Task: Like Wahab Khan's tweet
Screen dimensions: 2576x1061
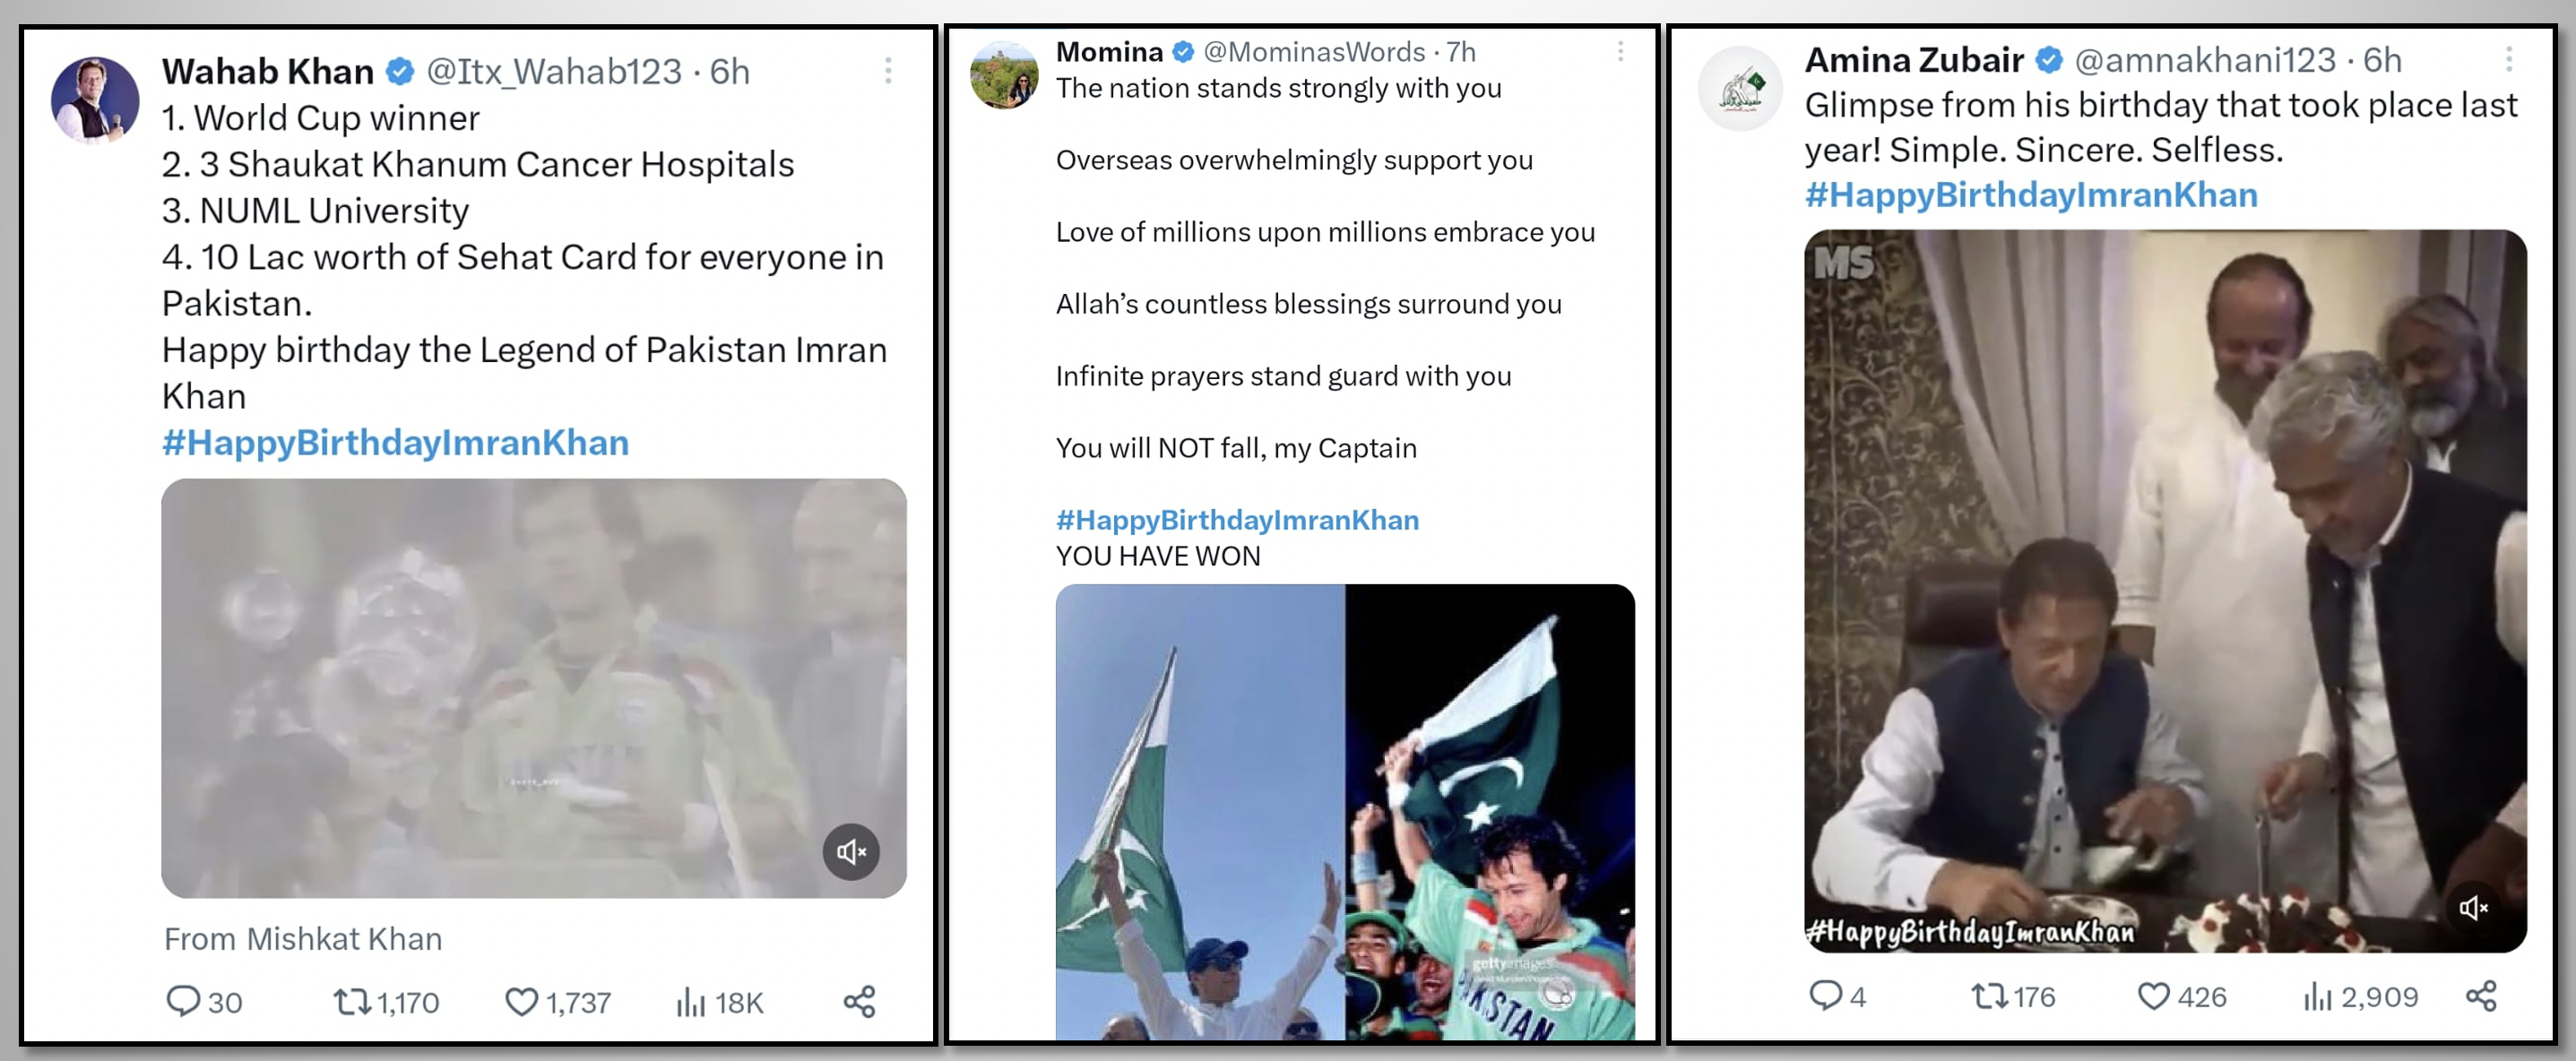Action: pyautogui.click(x=521, y=1001)
